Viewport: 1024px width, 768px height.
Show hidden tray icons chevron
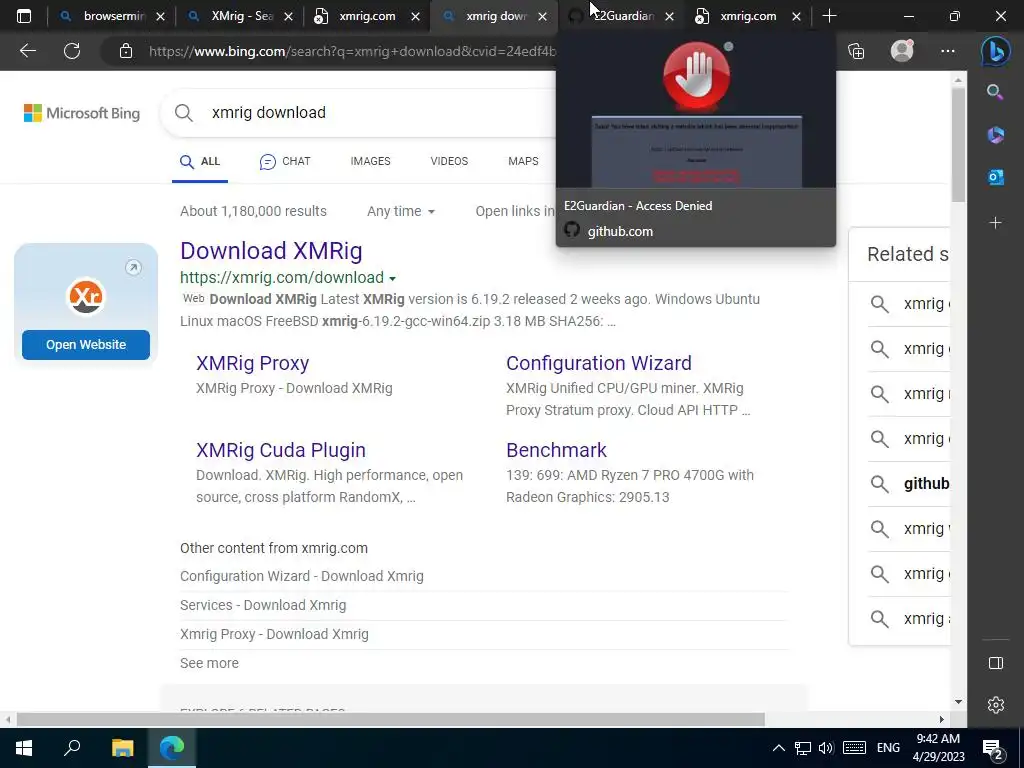[x=778, y=748]
